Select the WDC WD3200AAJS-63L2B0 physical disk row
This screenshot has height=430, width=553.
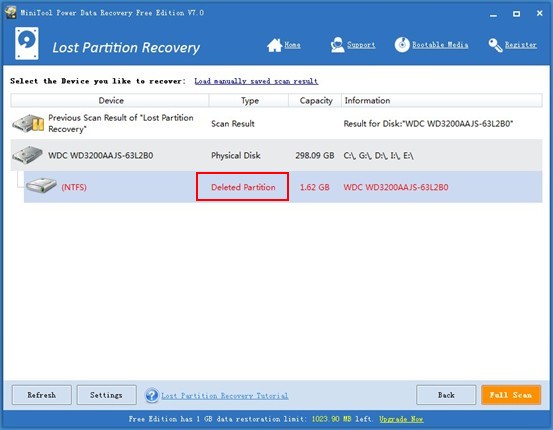tap(276, 155)
